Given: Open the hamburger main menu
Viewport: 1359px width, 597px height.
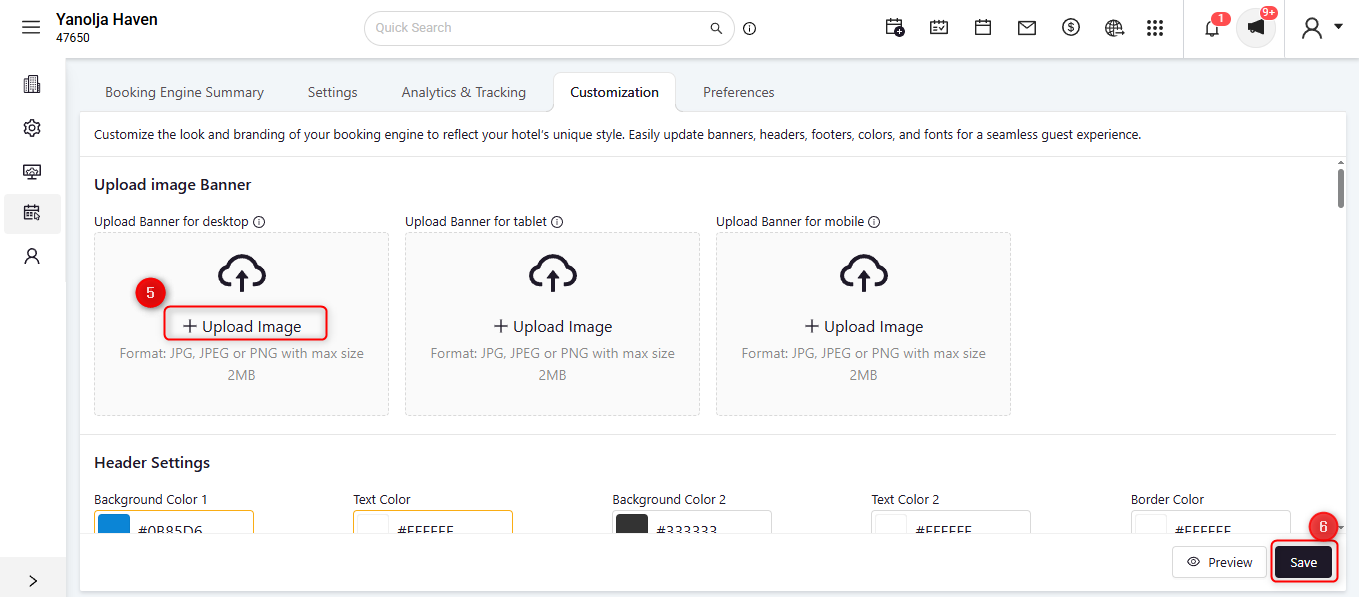Looking at the screenshot, I should coord(31,27).
